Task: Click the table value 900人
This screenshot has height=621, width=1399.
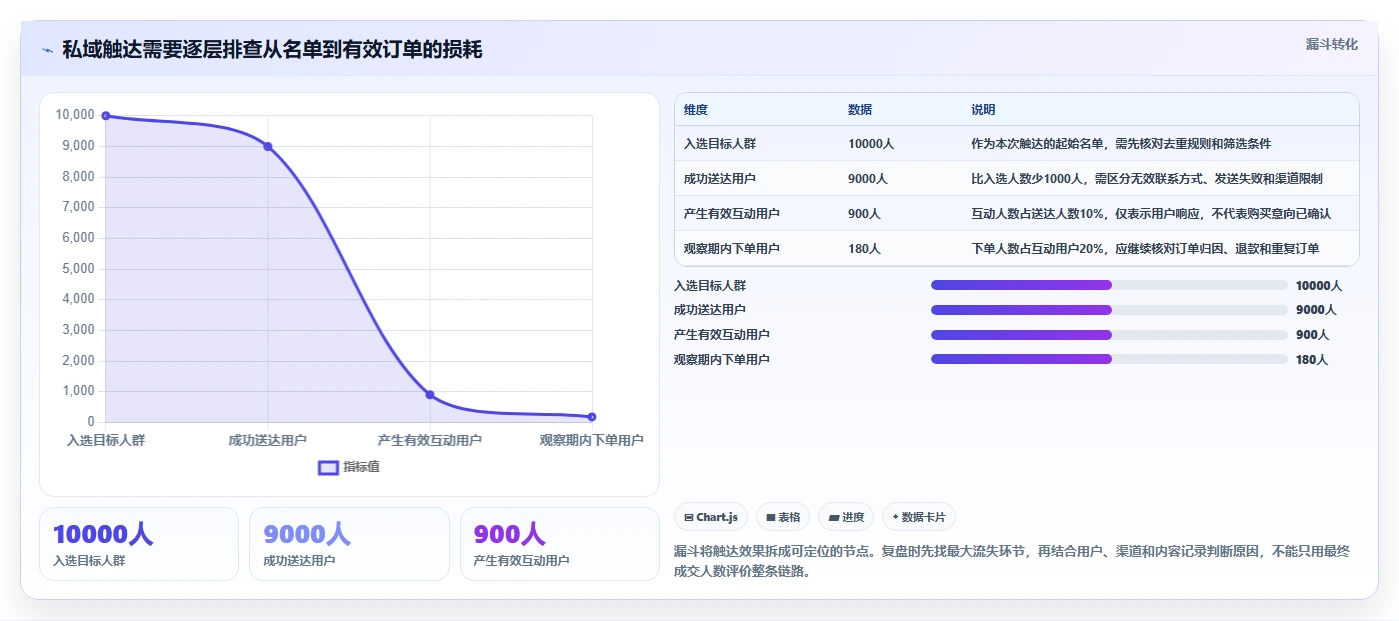Action: (x=864, y=214)
